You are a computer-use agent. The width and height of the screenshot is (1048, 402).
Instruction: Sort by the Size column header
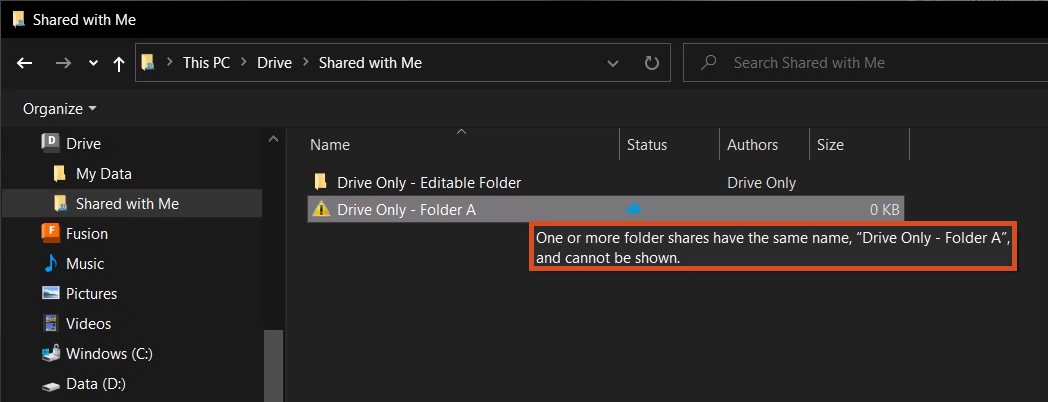coord(830,145)
